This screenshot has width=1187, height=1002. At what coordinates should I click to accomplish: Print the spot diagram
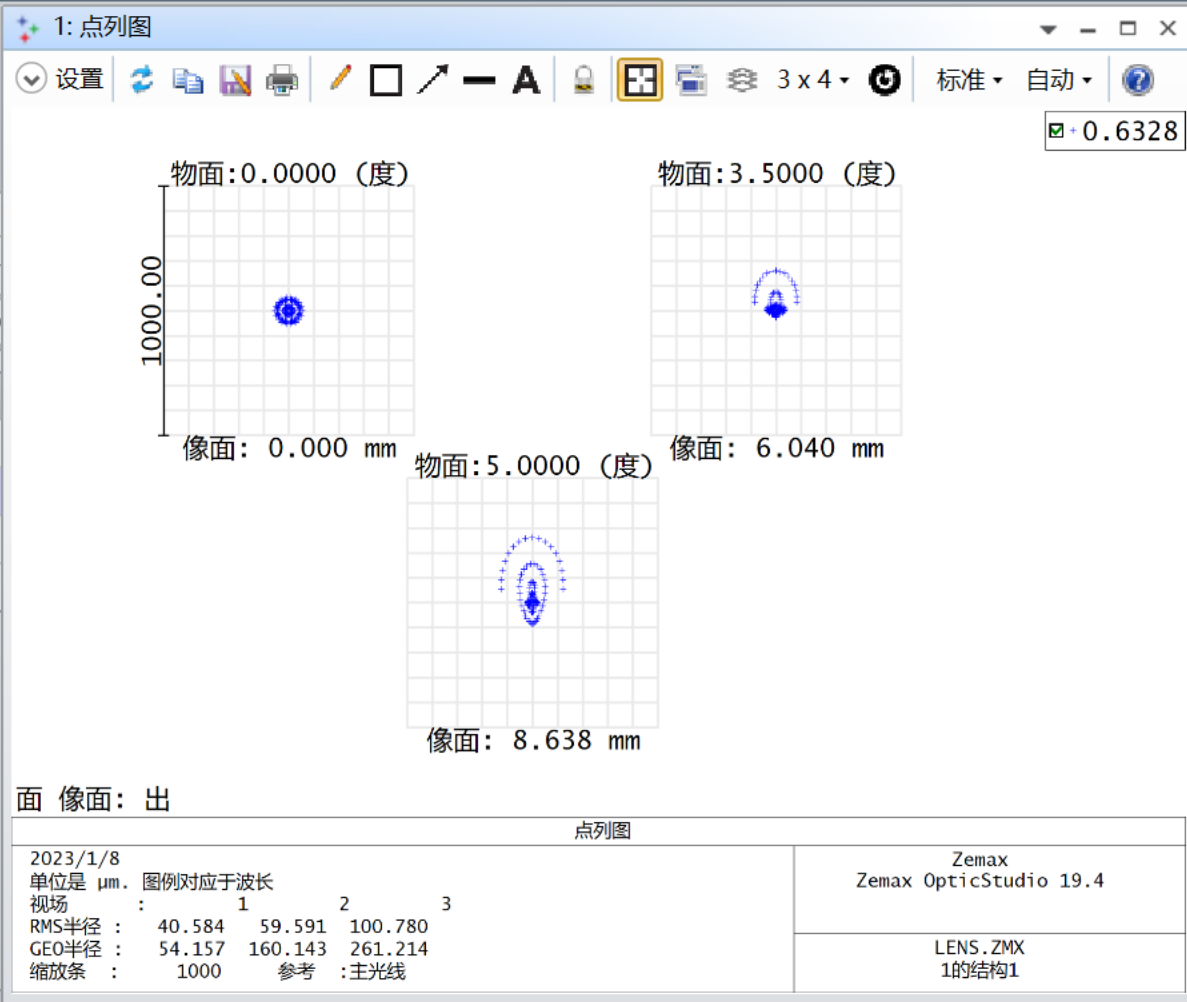(282, 79)
